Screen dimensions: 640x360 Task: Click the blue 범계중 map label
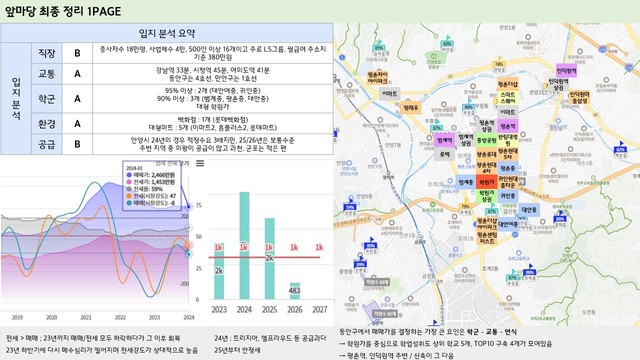(x=465, y=182)
